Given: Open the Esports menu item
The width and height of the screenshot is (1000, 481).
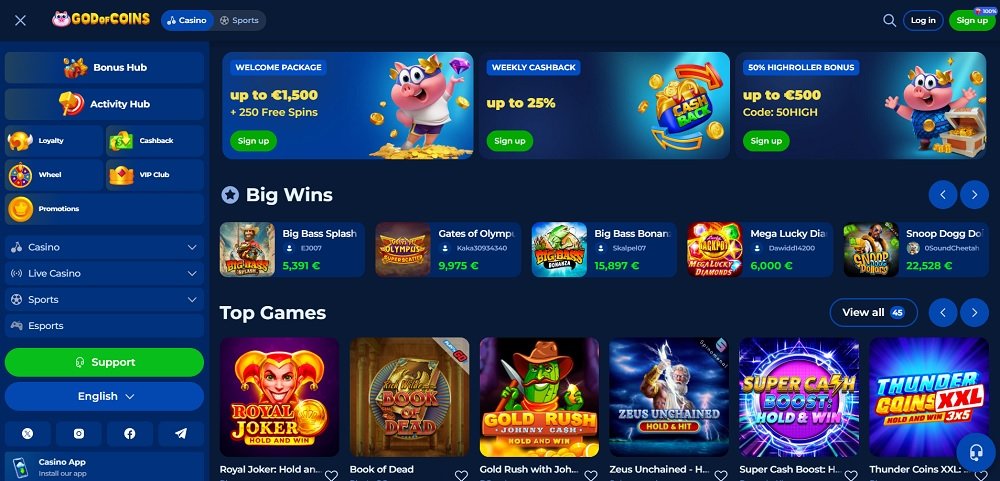Looking at the screenshot, I should [105, 325].
